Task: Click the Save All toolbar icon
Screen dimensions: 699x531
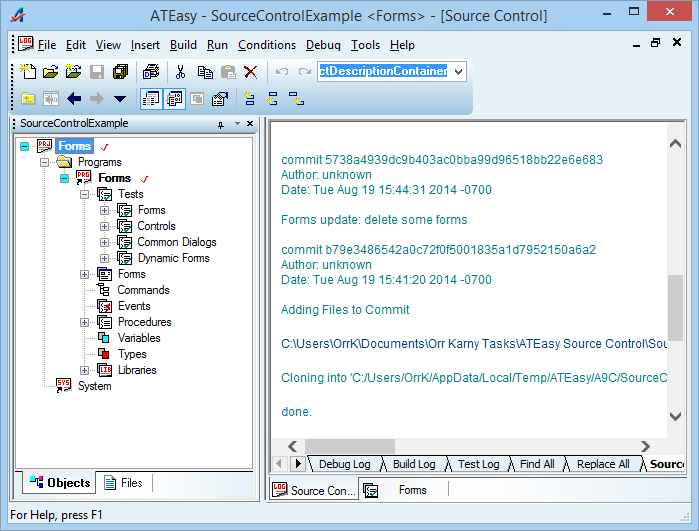Action: (120, 71)
